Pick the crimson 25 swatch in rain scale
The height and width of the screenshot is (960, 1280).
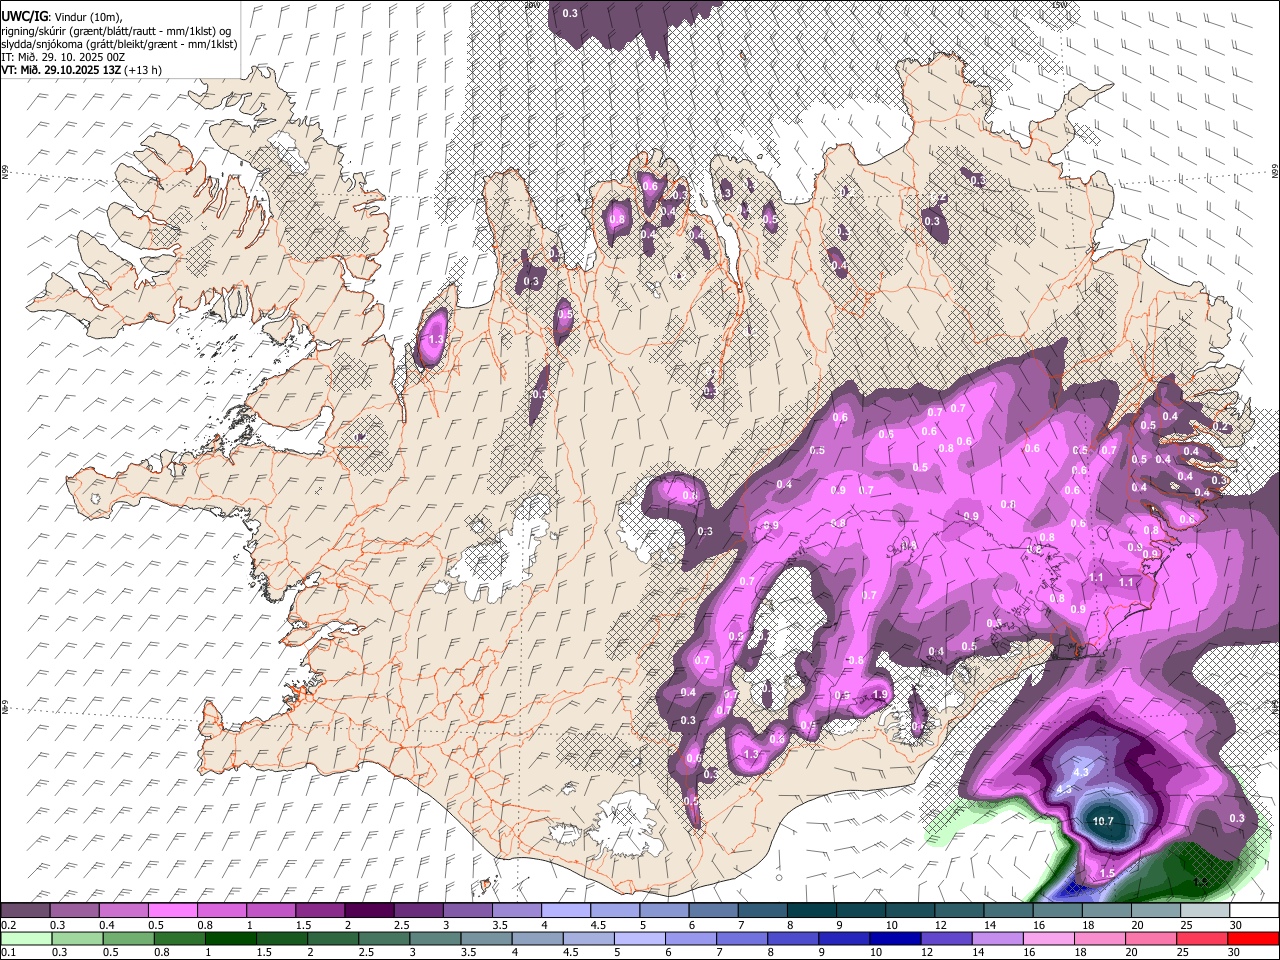click(1201, 938)
